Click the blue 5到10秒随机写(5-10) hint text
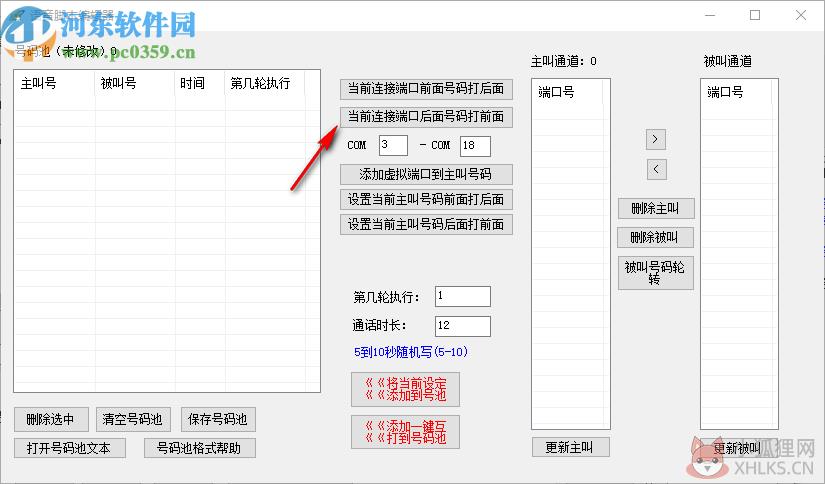This screenshot has width=825, height=484. coord(411,352)
